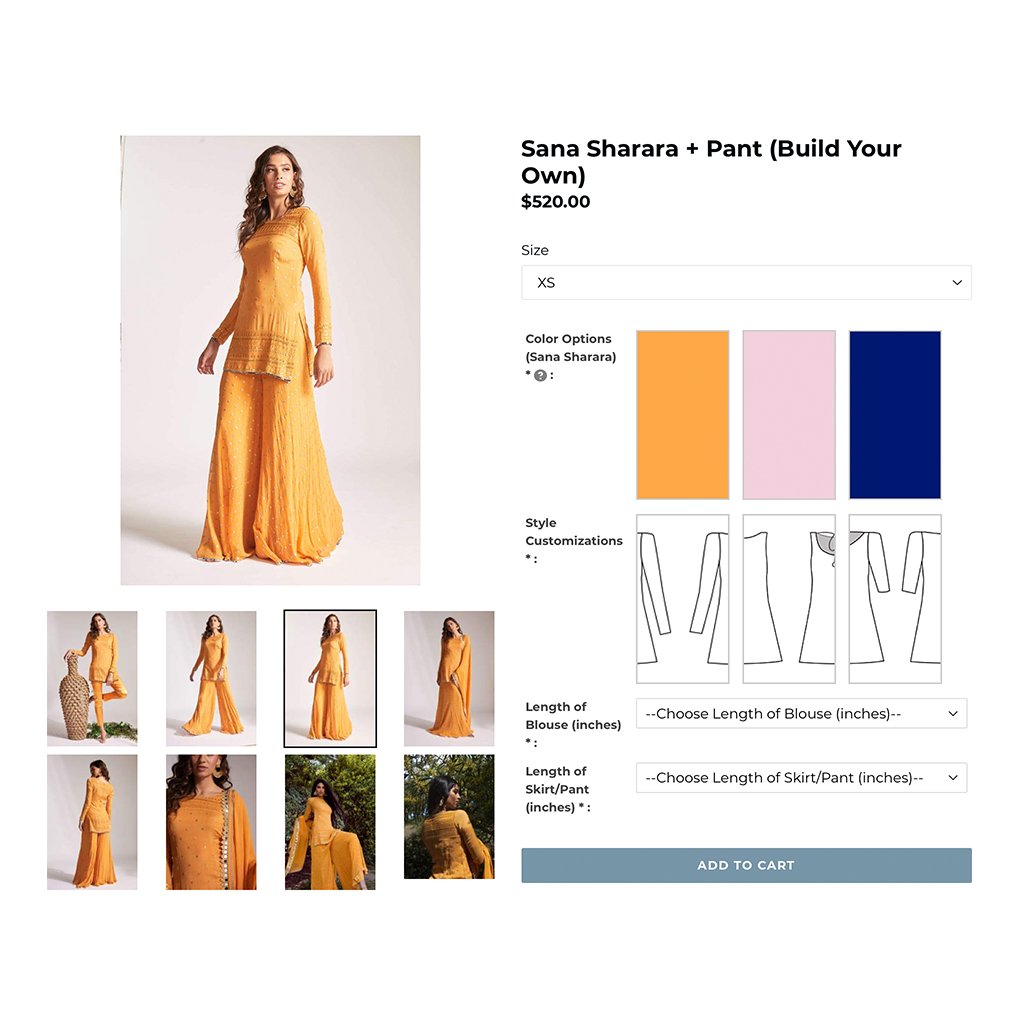
Task: Select the light pink color swatch
Action: pyautogui.click(x=789, y=415)
